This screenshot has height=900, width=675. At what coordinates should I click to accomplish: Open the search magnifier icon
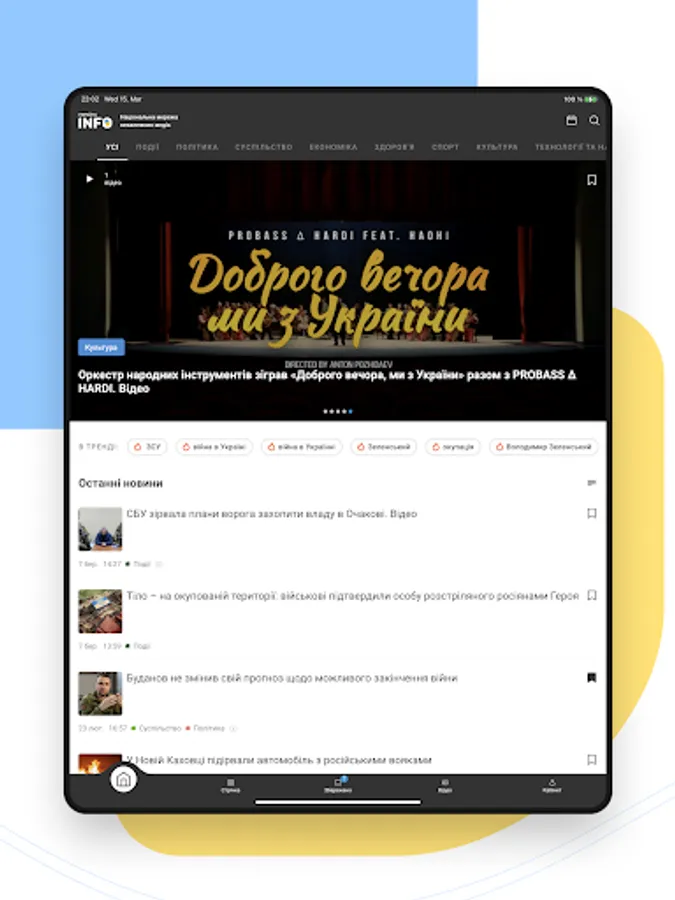(x=594, y=120)
